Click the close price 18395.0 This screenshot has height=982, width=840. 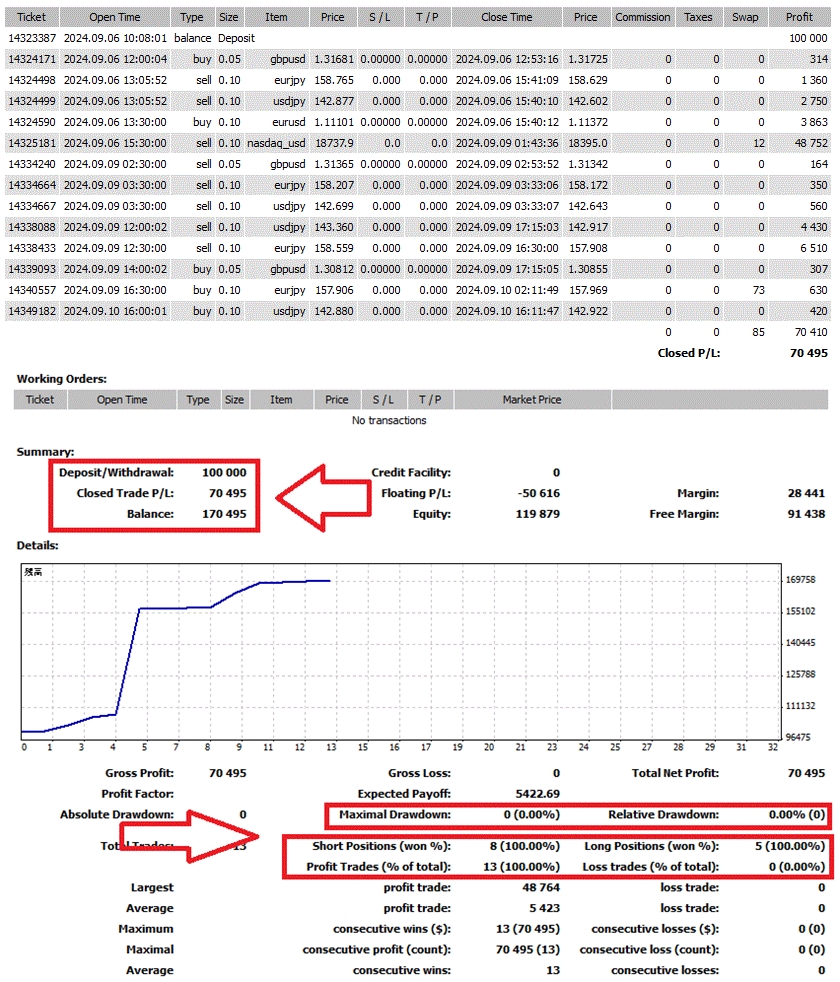588,143
